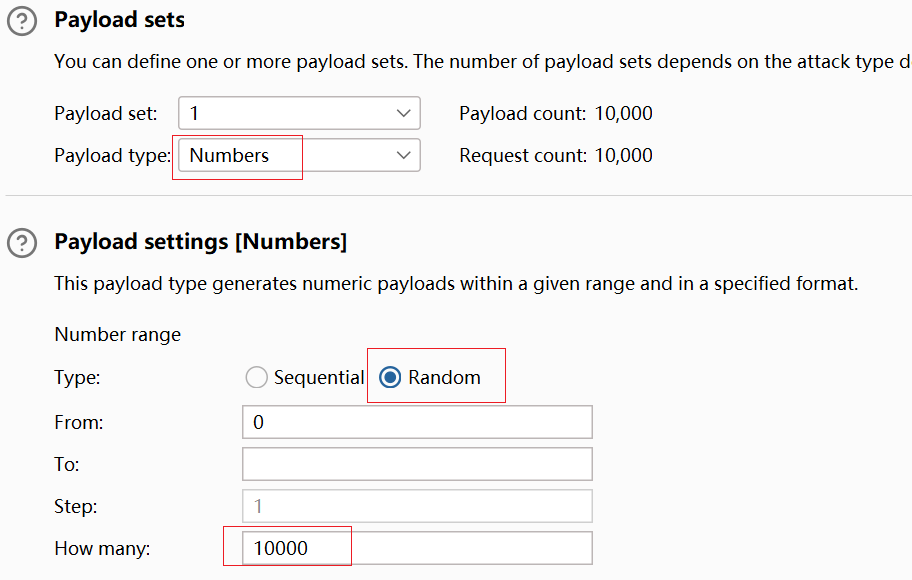Screen dimensions: 912x580
Task: Click the help icon beside Payload settings
Action: click(22, 243)
